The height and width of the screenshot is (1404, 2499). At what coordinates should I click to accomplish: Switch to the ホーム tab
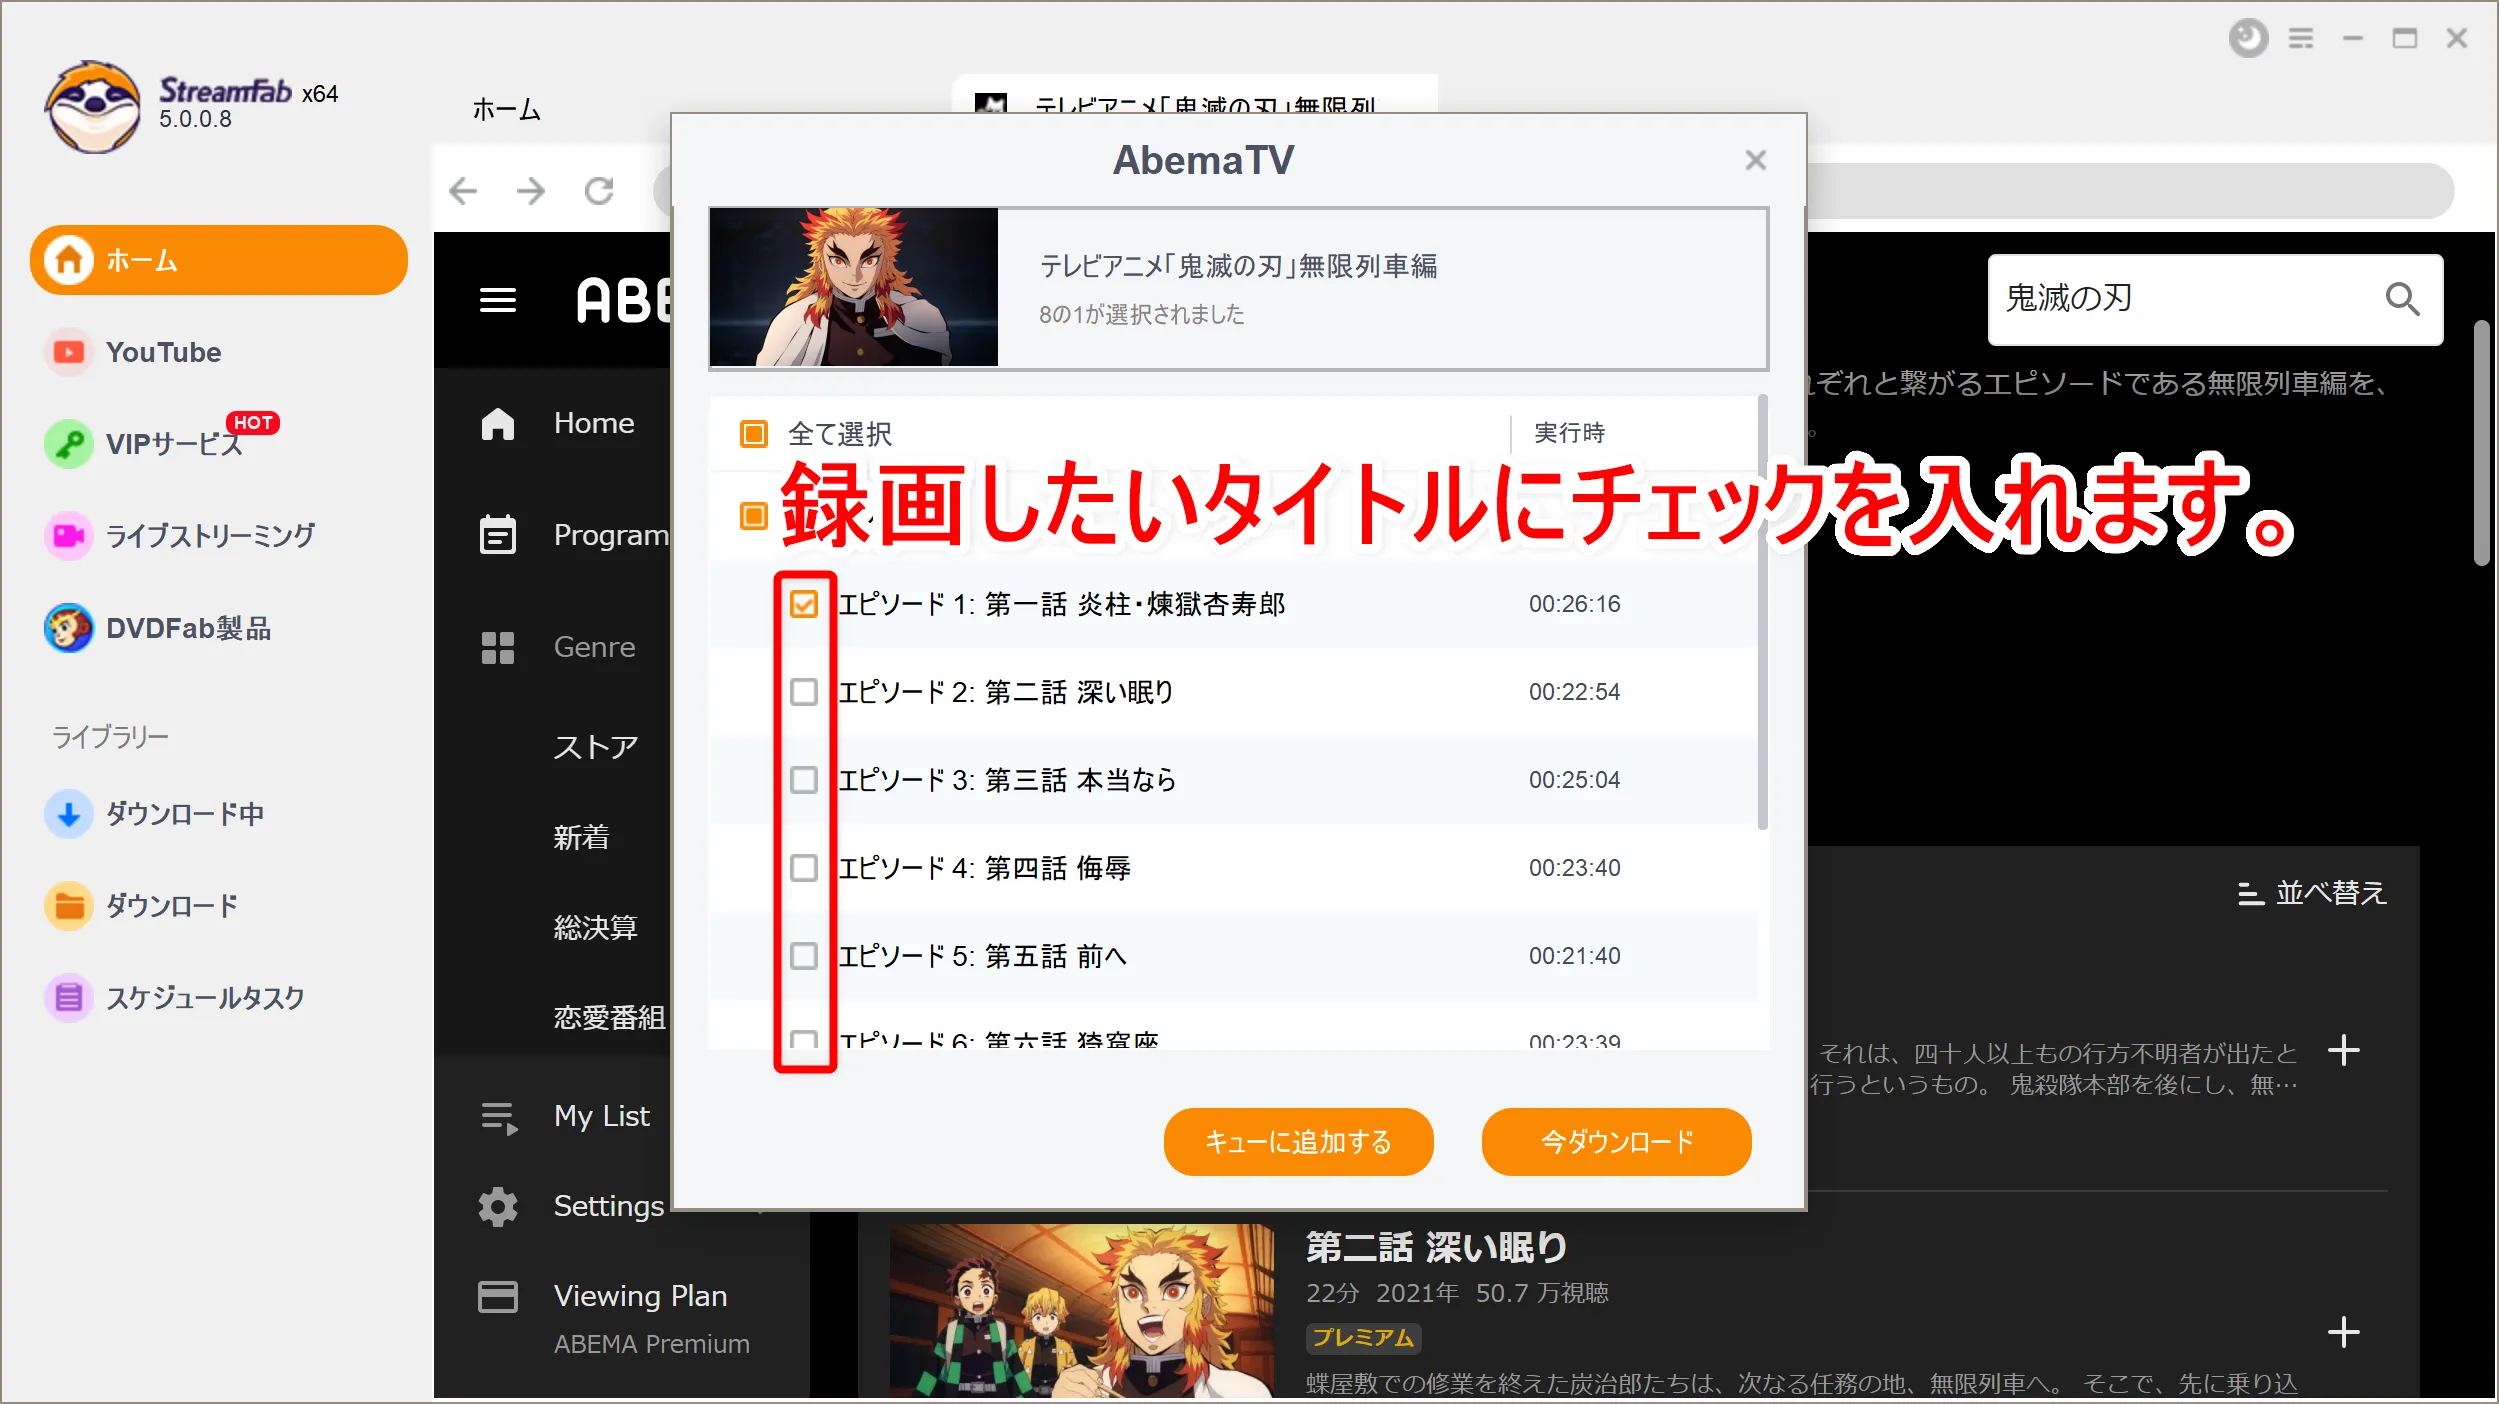point(506,109)
